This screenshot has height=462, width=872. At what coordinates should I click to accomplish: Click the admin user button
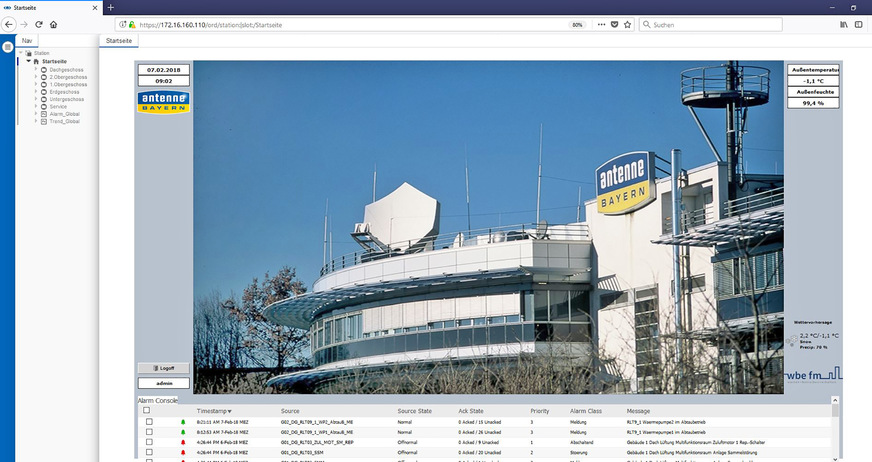tap(164, 383)
